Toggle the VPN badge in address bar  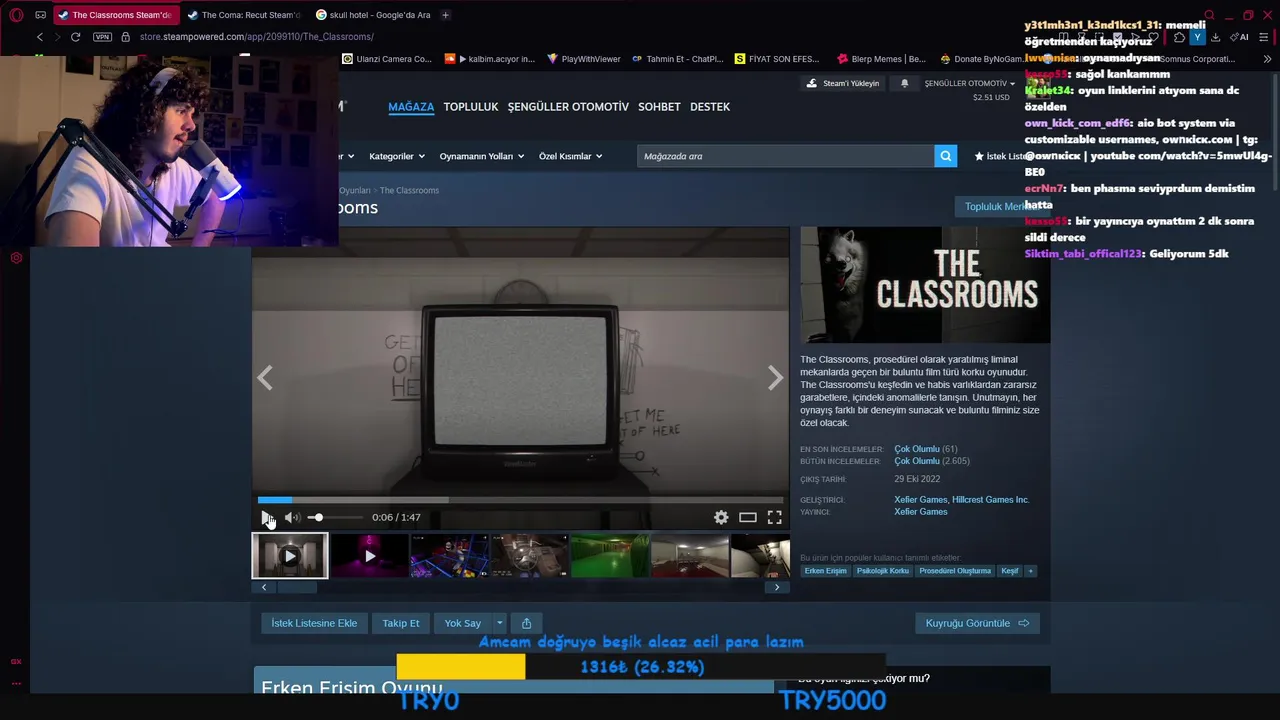(x=102, y=37)
